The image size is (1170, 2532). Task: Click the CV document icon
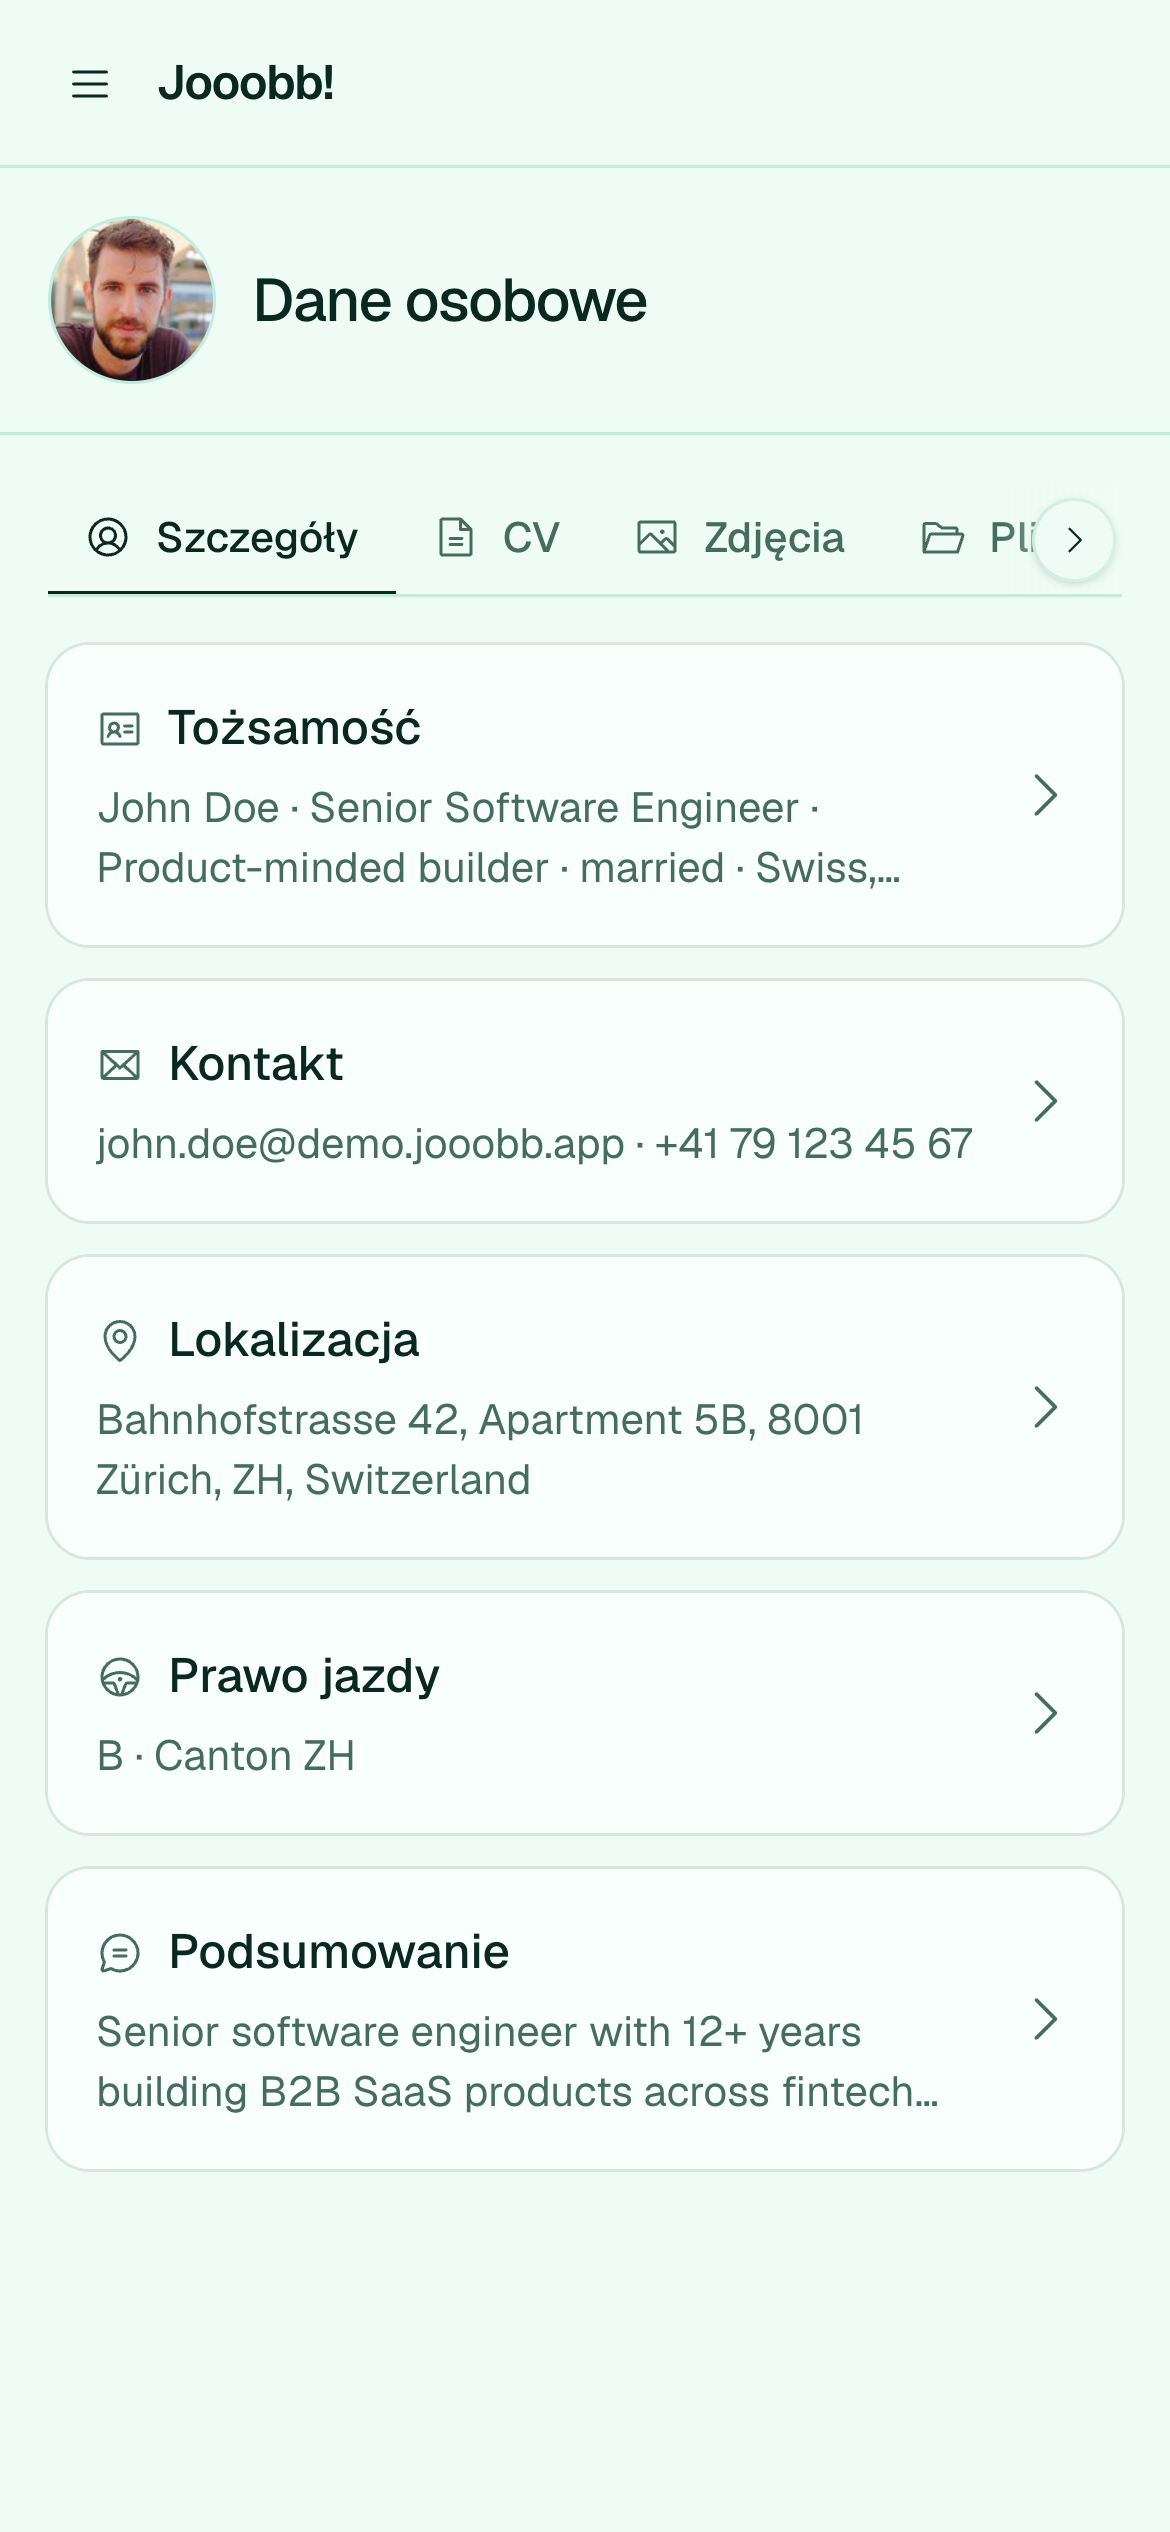pyautogui.click(x=456, y=538)
